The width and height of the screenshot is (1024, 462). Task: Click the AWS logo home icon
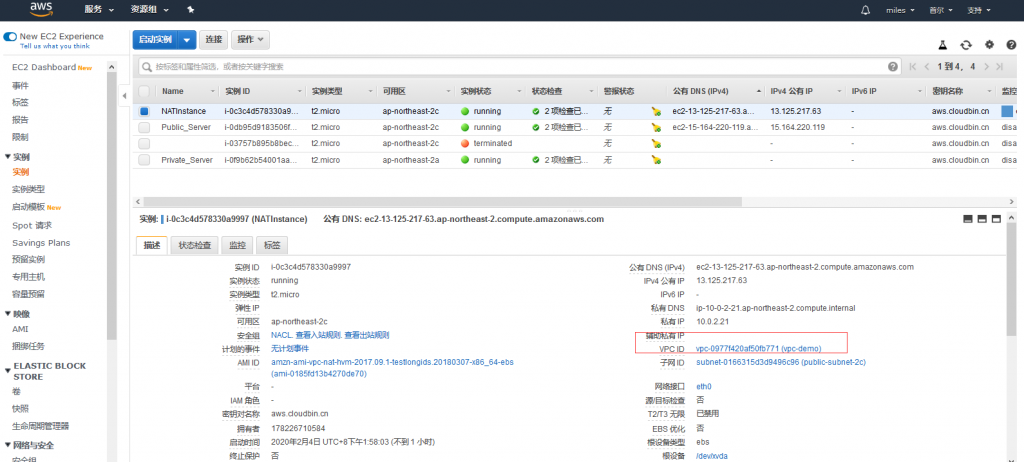40,9
